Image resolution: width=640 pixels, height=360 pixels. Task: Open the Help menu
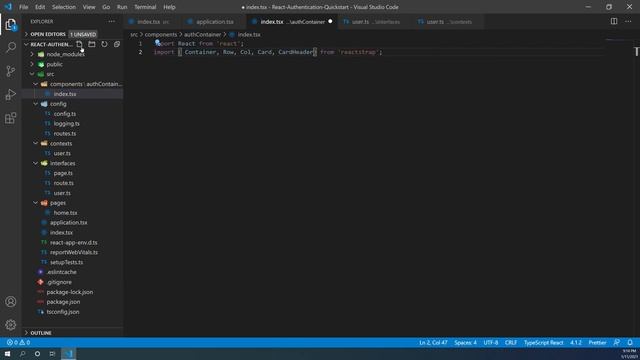pos(169,7)
